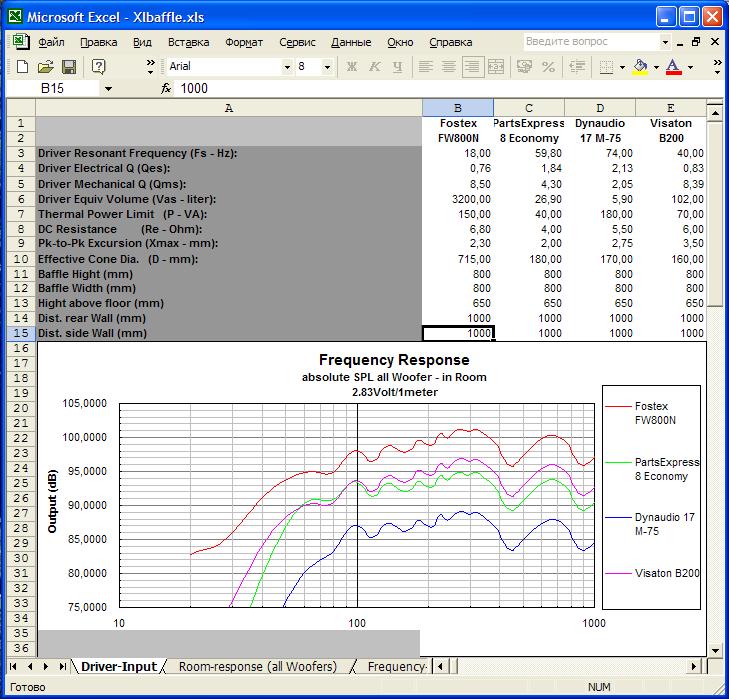Expand standard toolbar options chevron
Image resolution: width=729 pixels, height=699 pixels.
point(150,67)
